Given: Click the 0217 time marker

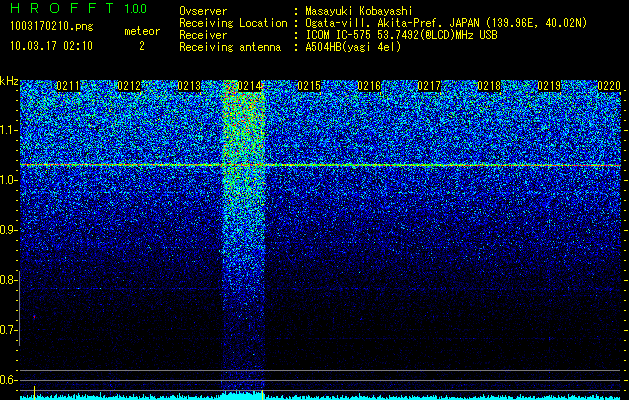Looking at the screenshot, I should coord(429,86).
